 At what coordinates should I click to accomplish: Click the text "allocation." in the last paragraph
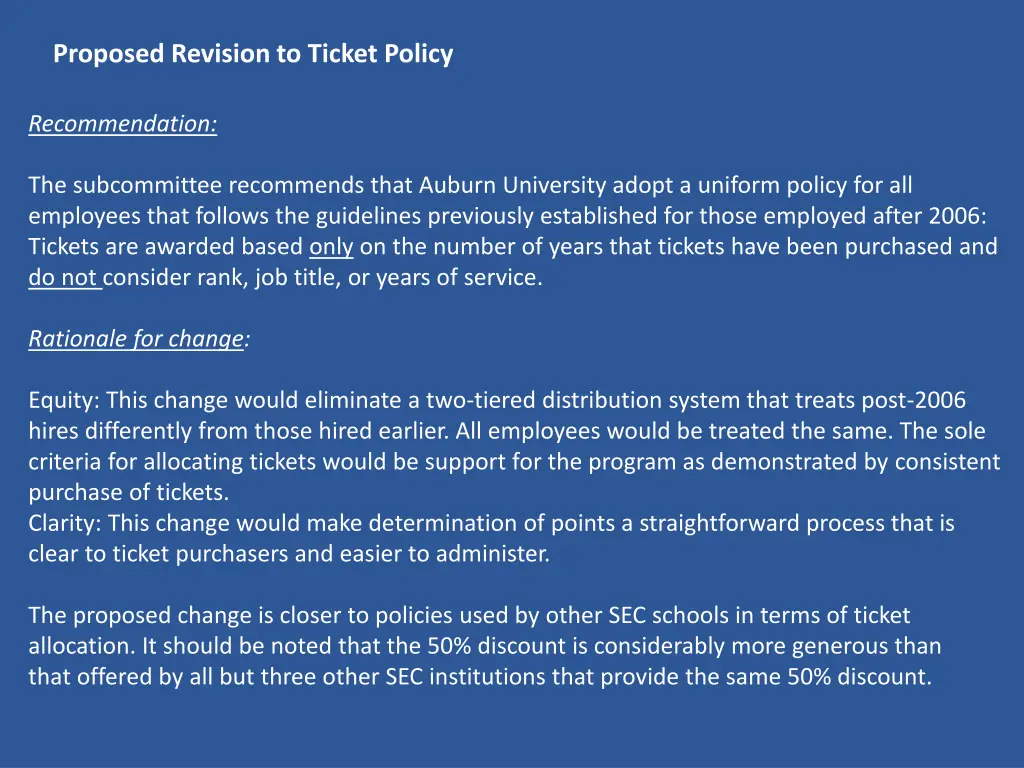[82, 646]
